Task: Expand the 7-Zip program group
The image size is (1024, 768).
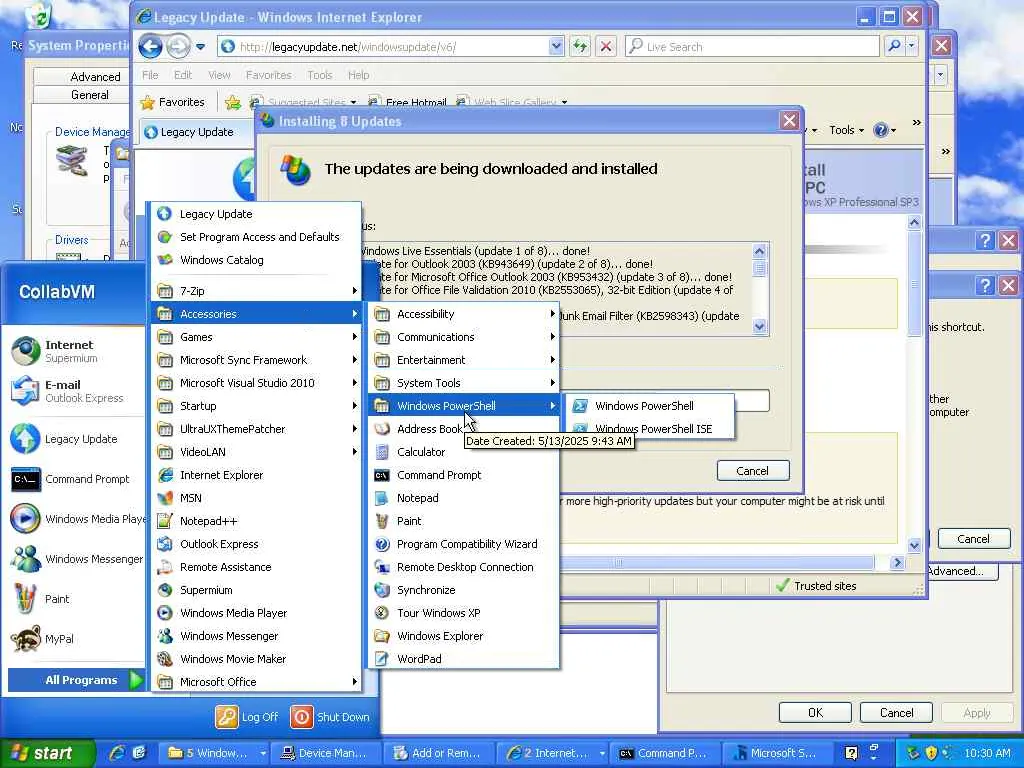Action: click(257, 291)
